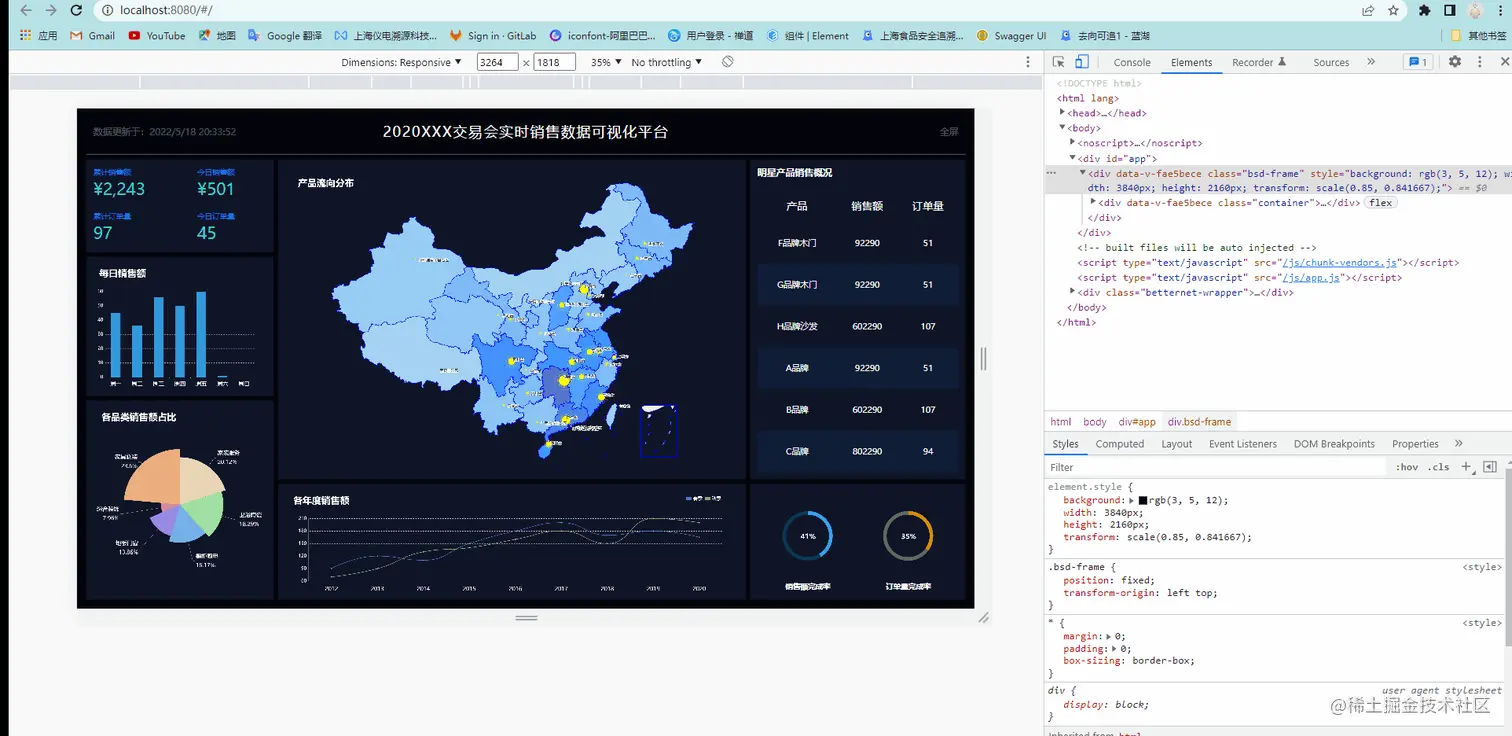This screenshot has width=1512, height=736.
Task: Open the /js/chunk-vendors.js script link
Action: coord(1341,263)
